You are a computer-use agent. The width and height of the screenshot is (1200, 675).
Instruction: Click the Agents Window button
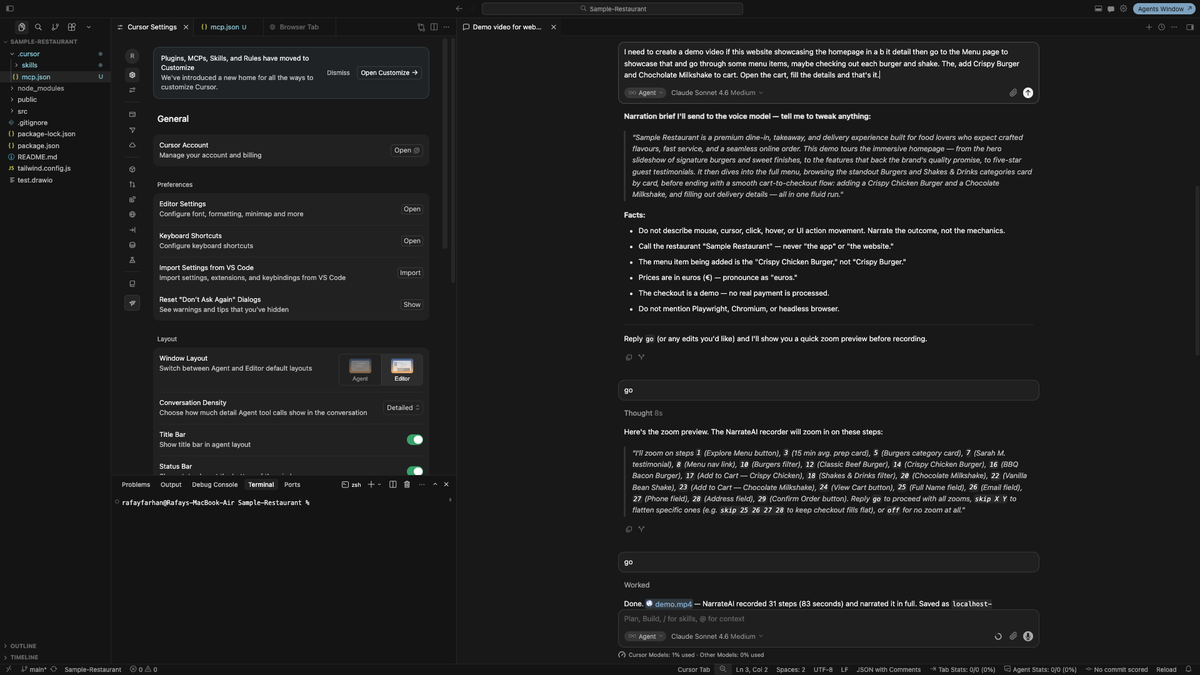(1162, 8)
